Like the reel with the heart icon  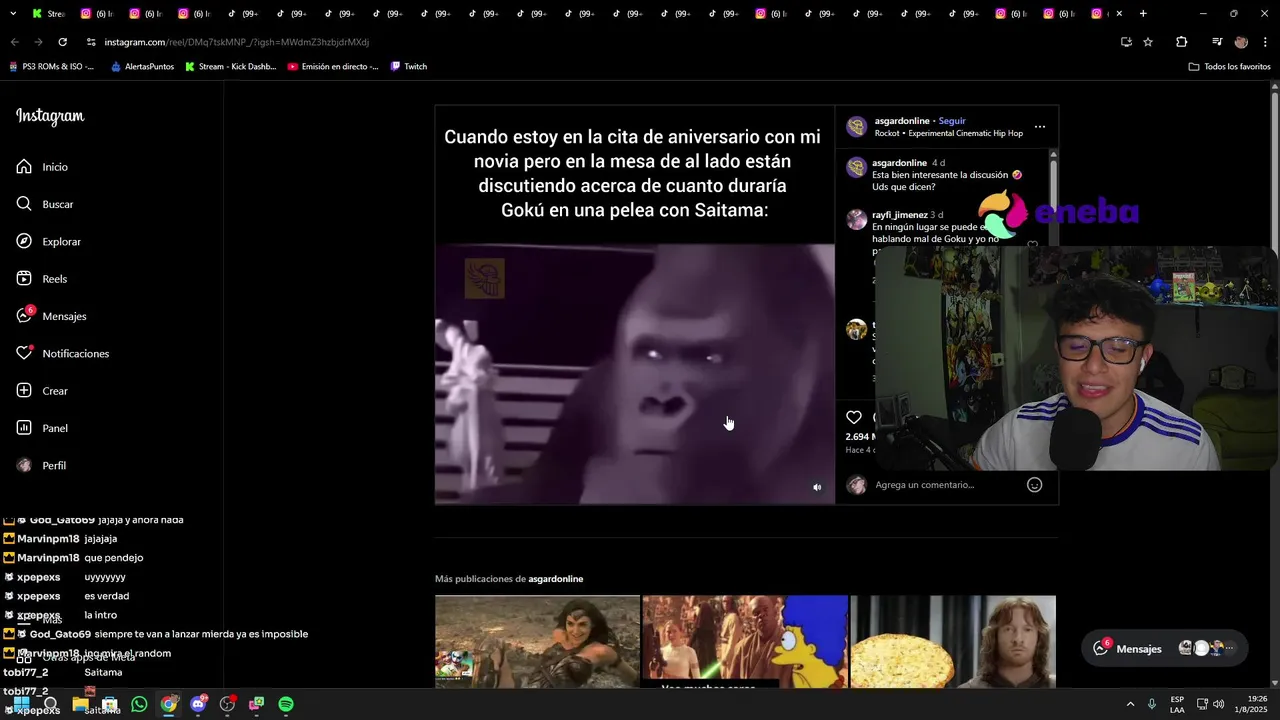[x=853, y=417]
